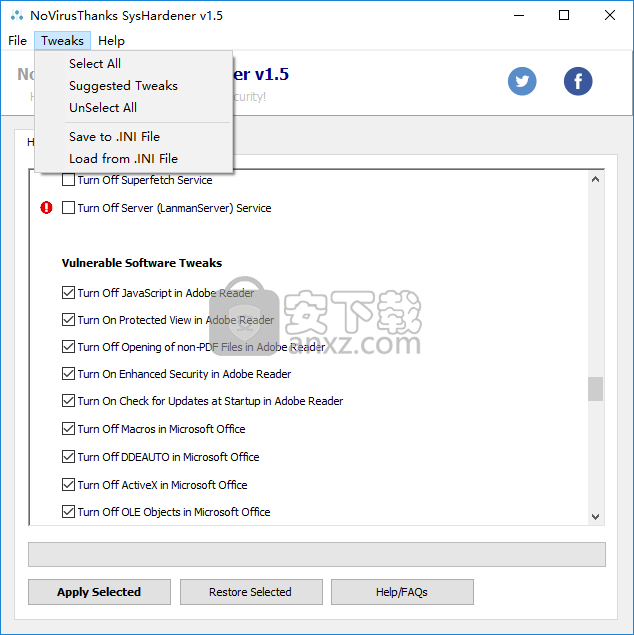Close the SysHardener window

click(610, 15)
